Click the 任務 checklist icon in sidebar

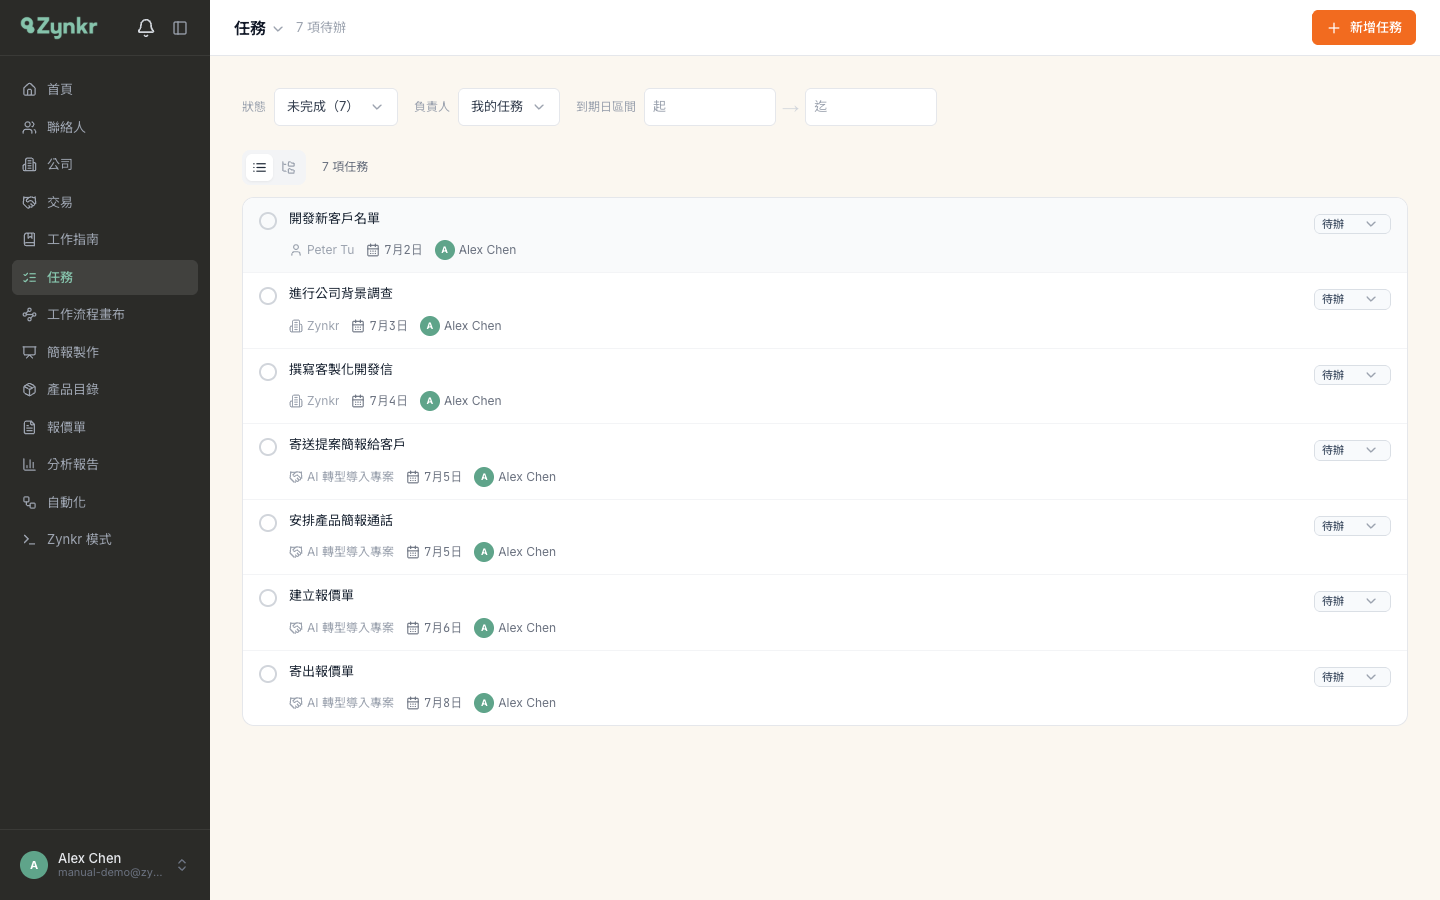(30, 277)
